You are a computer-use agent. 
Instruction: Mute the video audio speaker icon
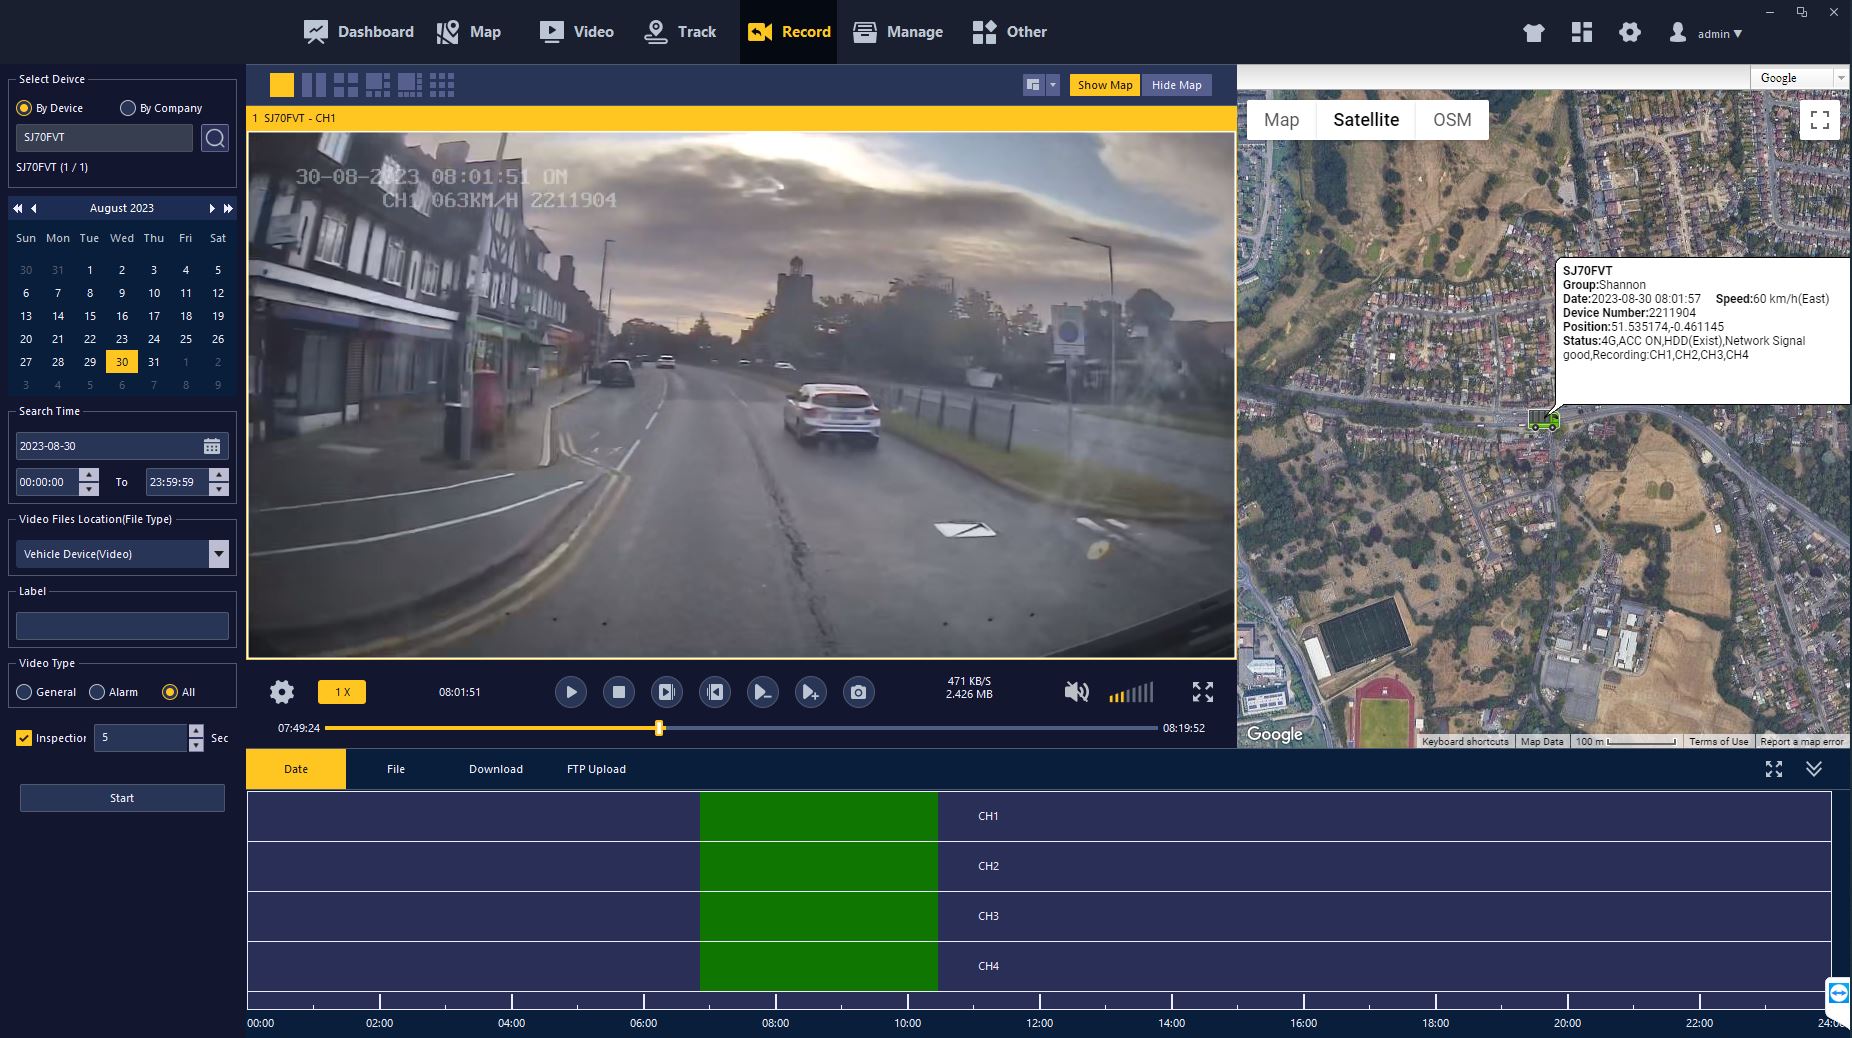click(1076, 692)
